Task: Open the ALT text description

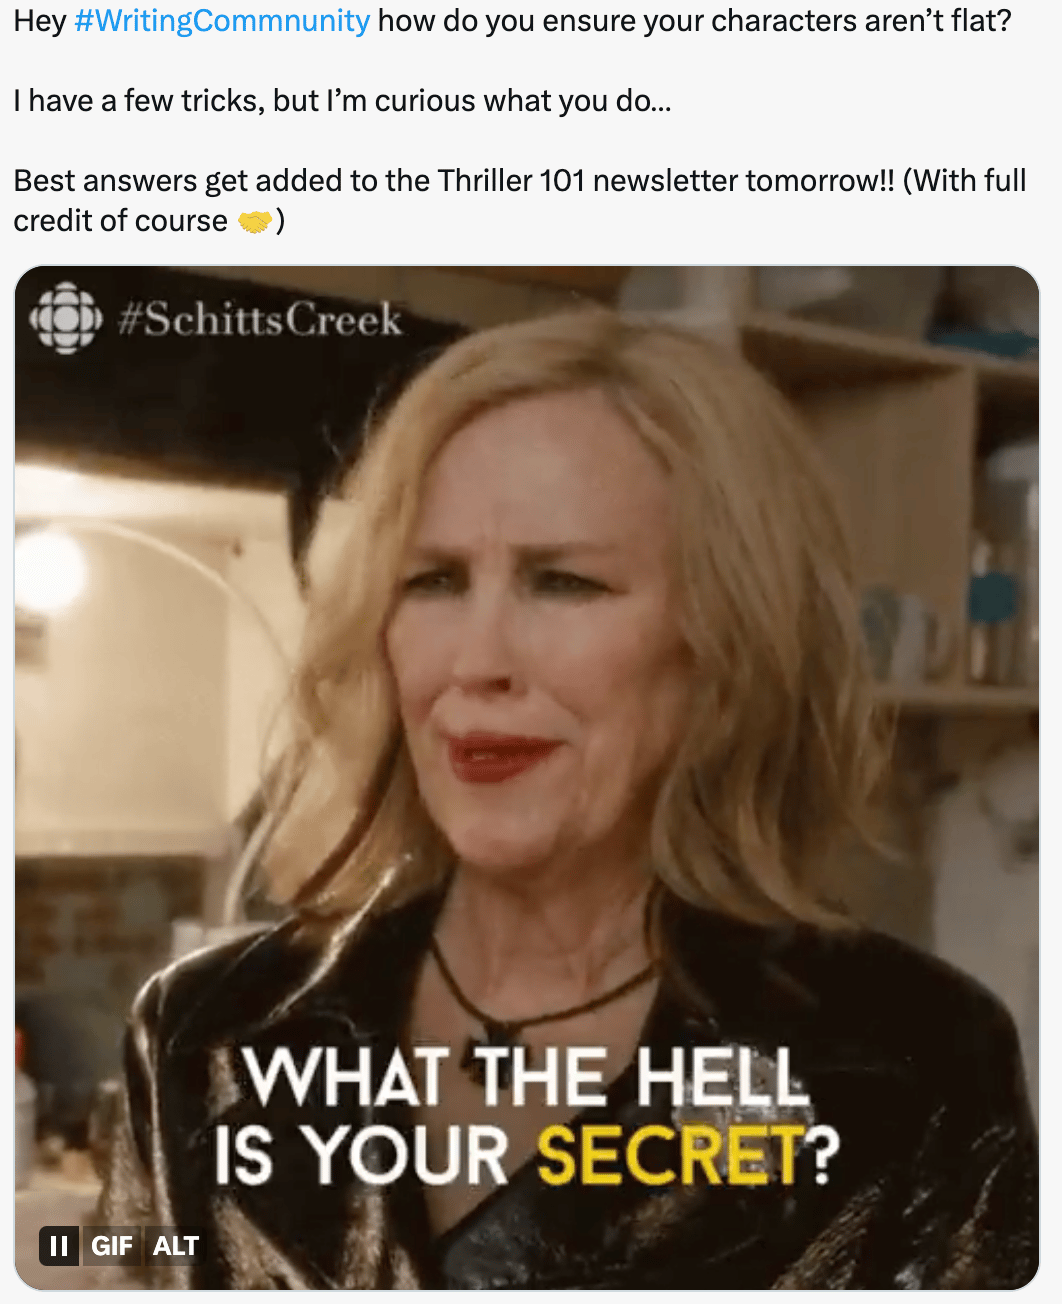Action: (x=175, y=1246)
